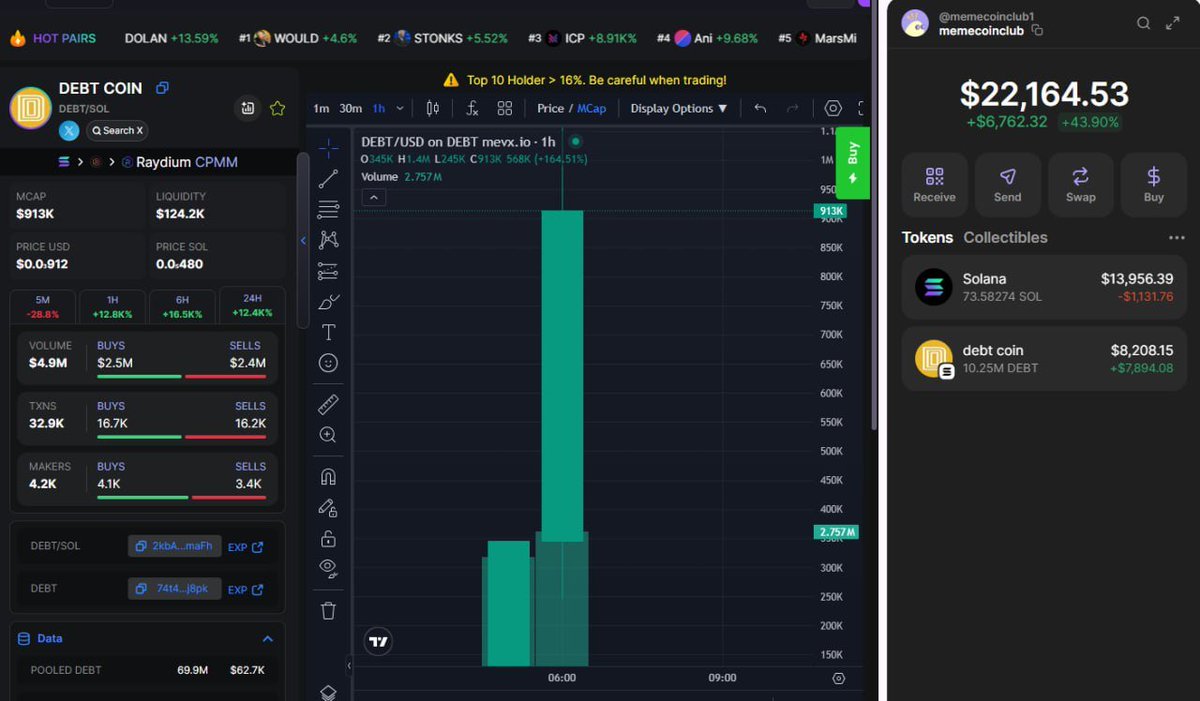Open chart time axis settings gear
The width and height of the screenshot is (1200, 701).
[839, 678]
